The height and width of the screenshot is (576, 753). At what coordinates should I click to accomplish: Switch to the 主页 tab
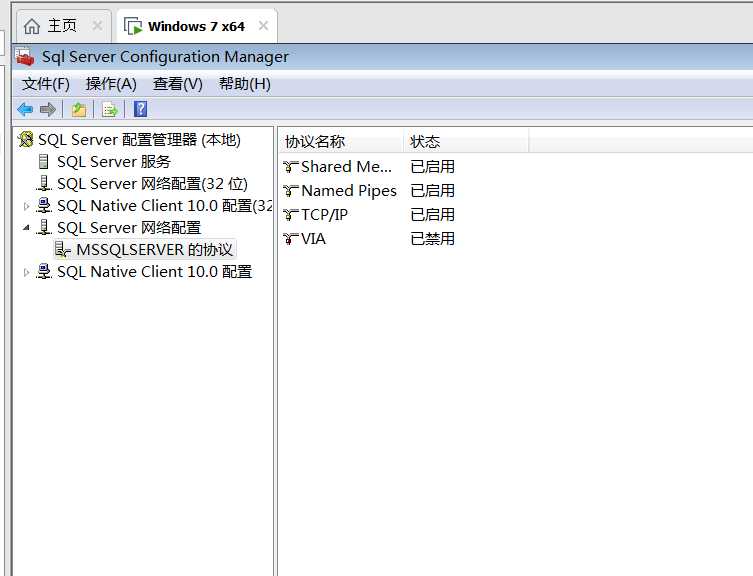pyautogui.click(x=62, y=26)
